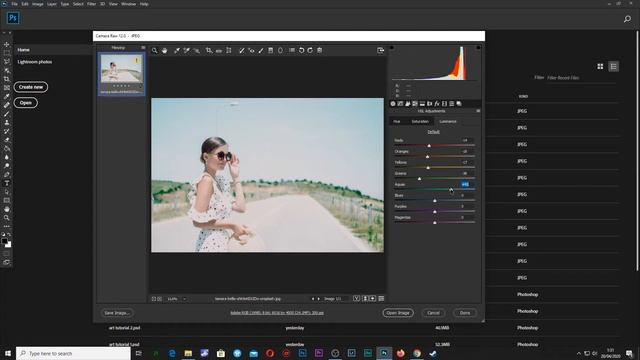Select the Camera Raw Crop tool
The image size is (640, 360).
209,51
